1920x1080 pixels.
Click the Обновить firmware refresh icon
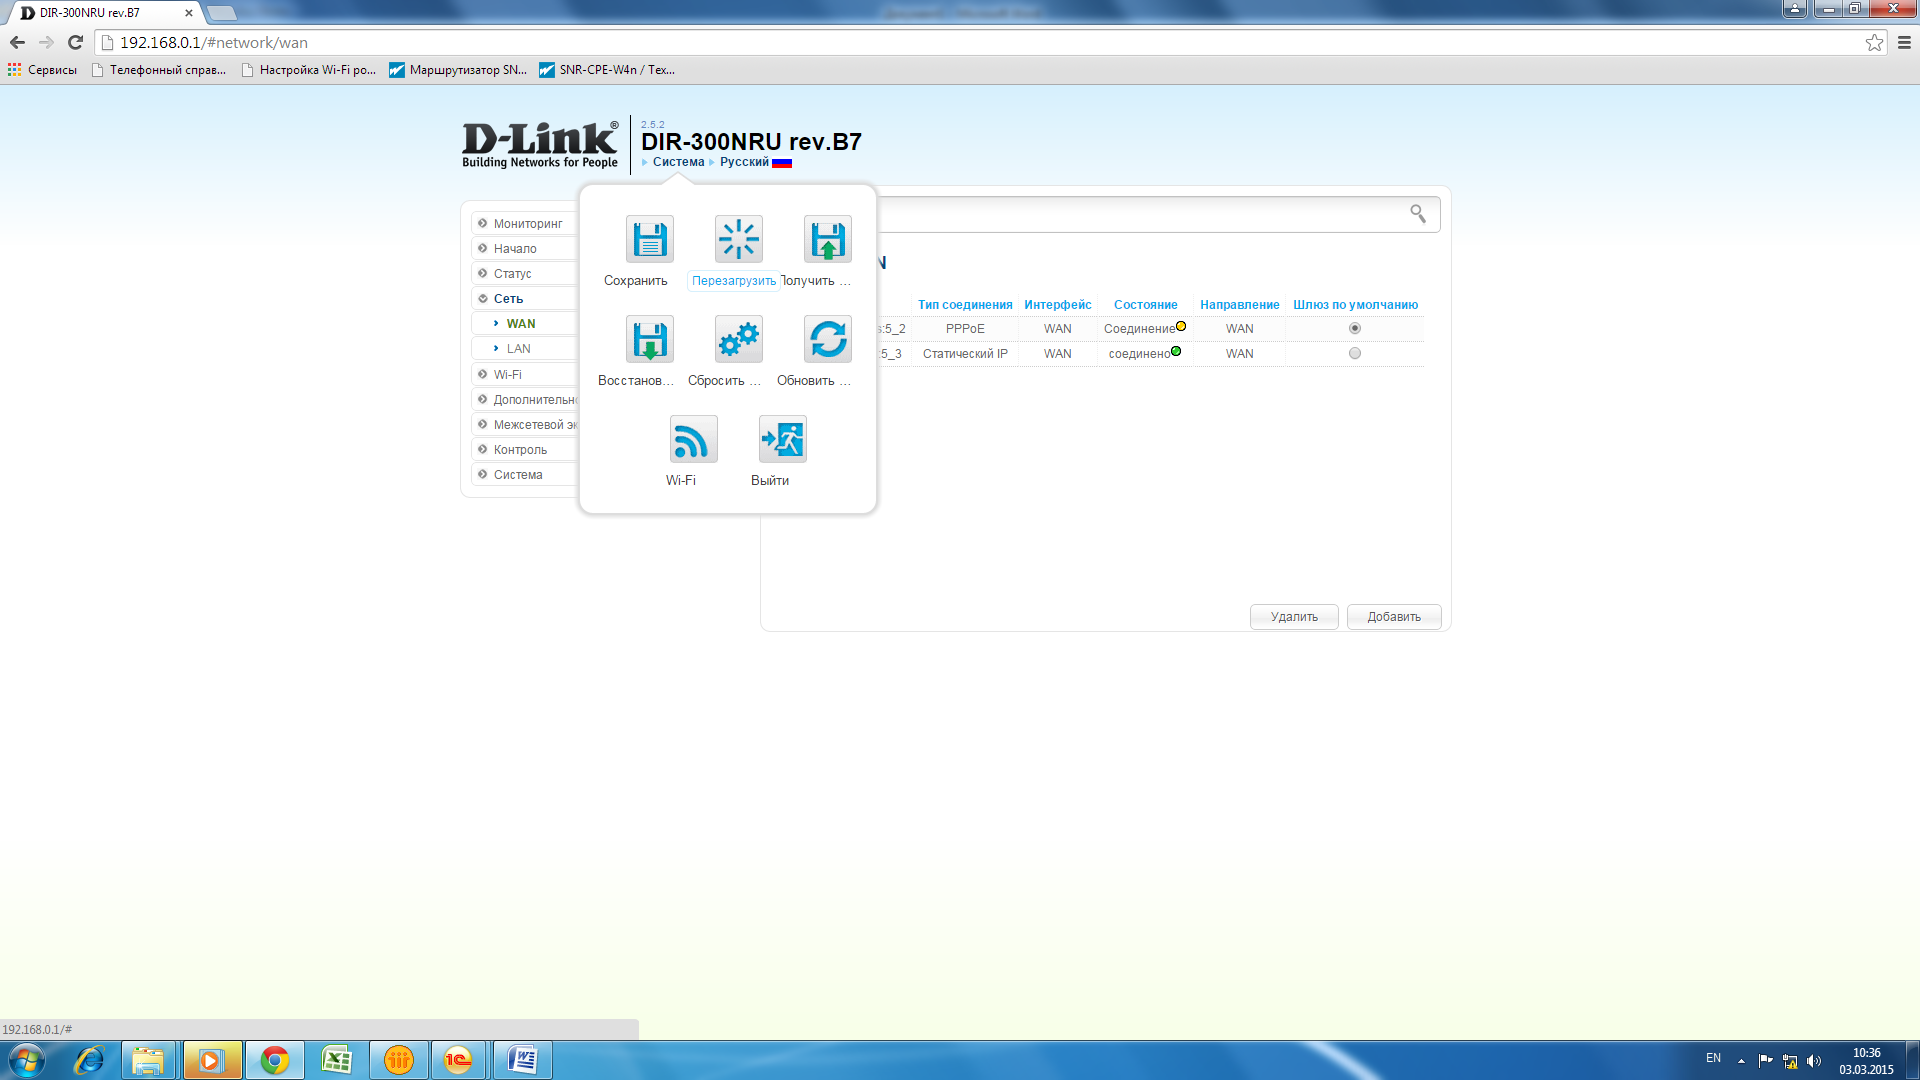pyautogui.click(x=827, y=340)
